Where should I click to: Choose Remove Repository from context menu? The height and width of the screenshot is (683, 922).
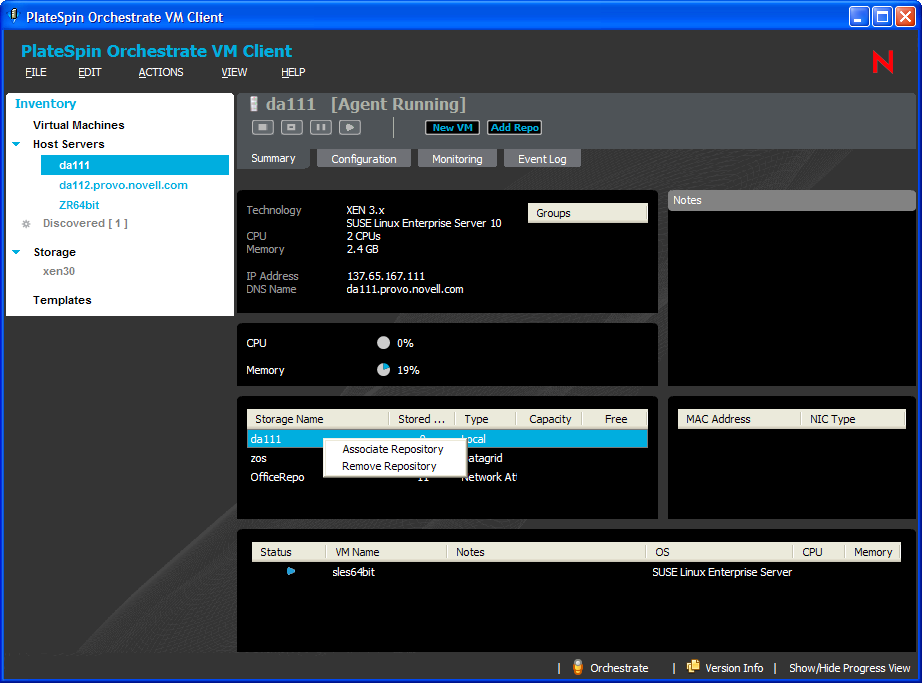click(389, 466)
